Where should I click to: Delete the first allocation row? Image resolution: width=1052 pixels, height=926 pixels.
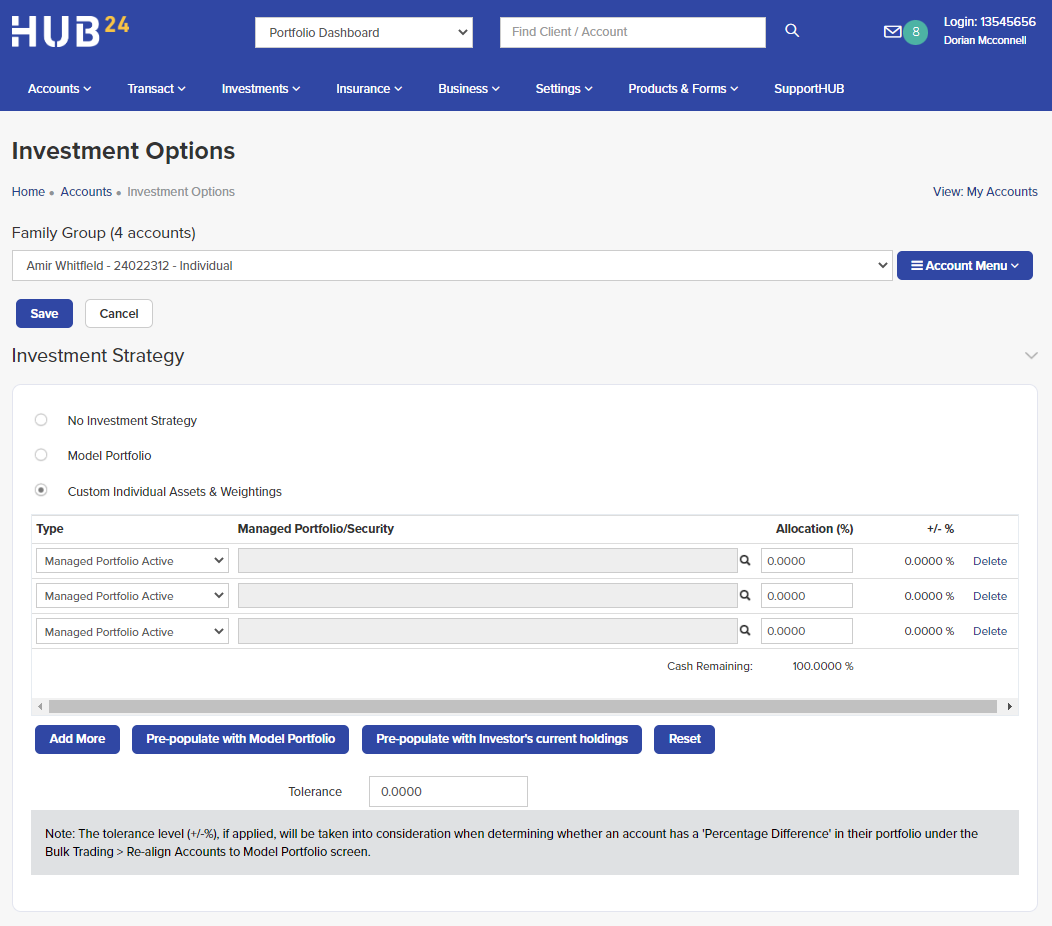tap(989, 560)
